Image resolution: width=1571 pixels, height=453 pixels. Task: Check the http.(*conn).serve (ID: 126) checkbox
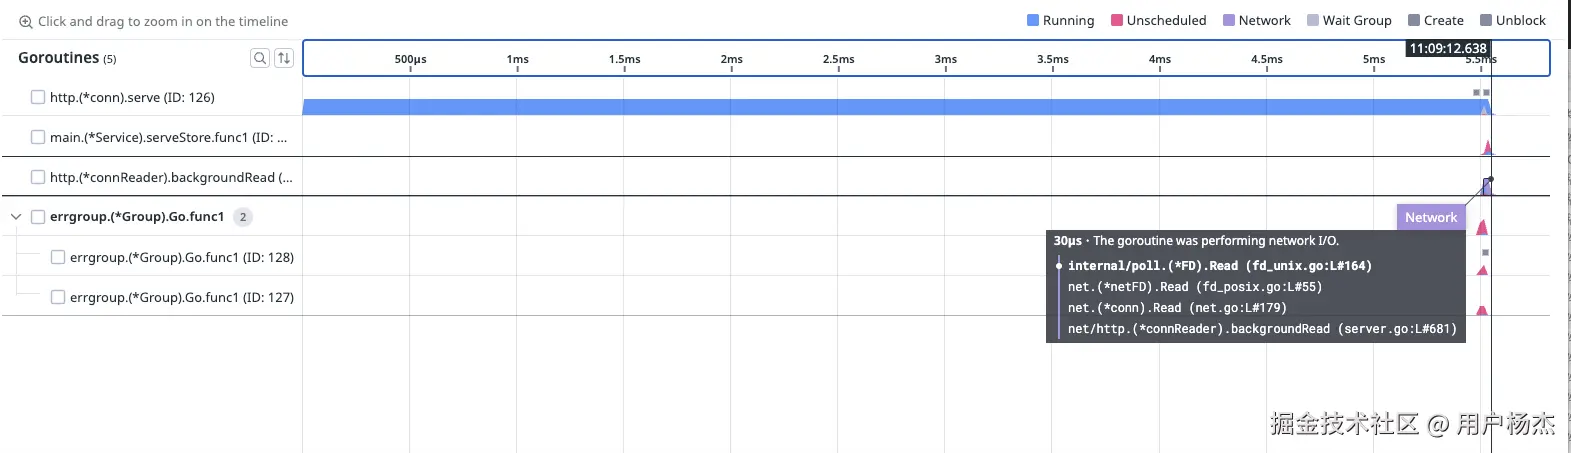click(38, 97)
